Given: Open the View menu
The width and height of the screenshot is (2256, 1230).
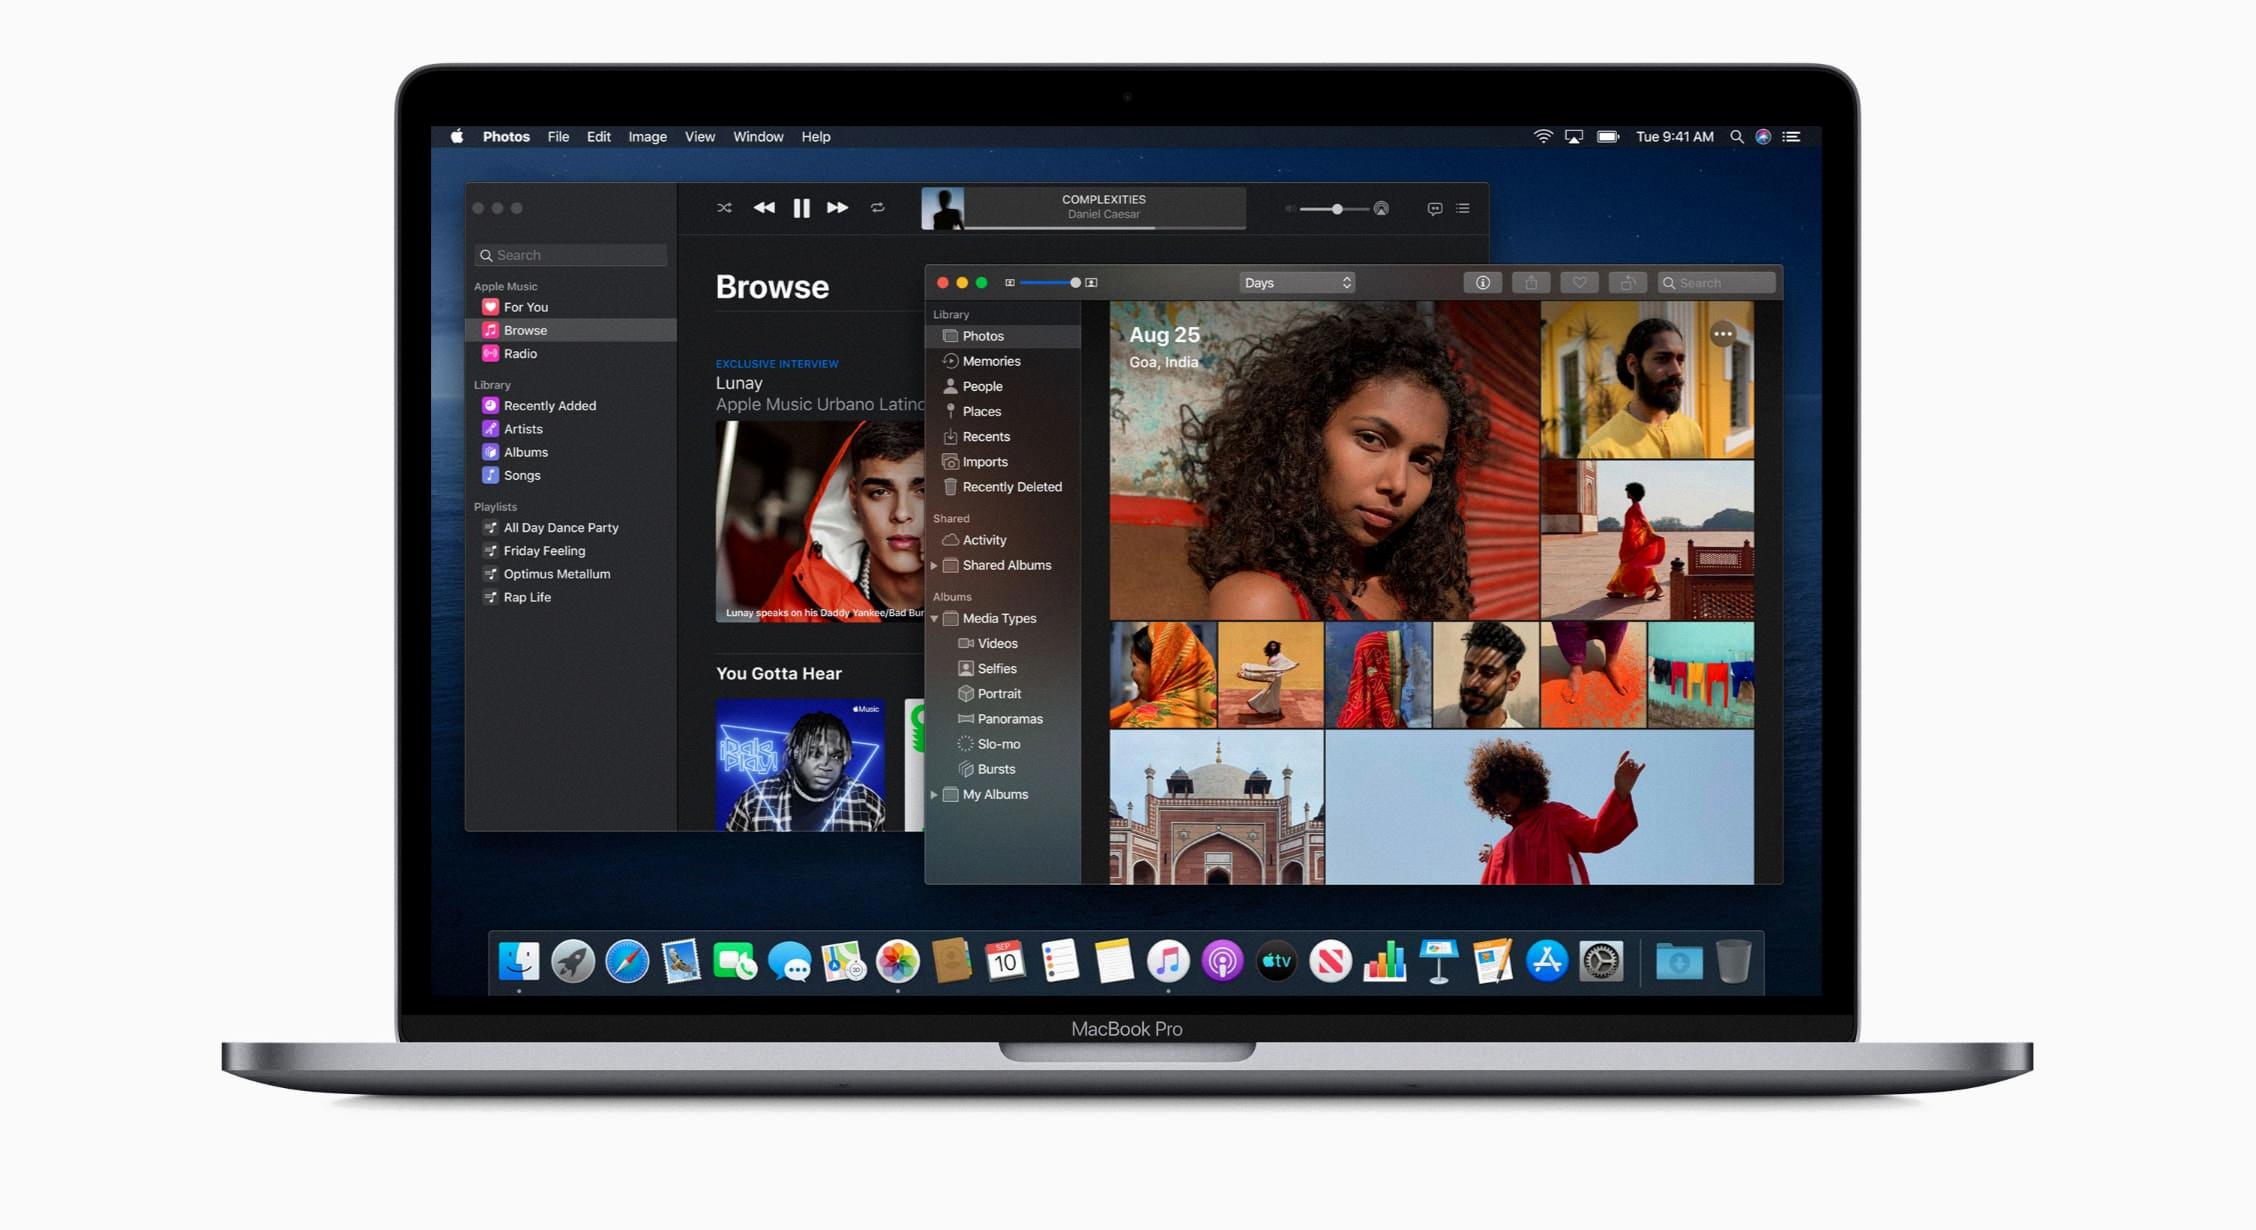Looking at the screenshot, I should 700,137.
